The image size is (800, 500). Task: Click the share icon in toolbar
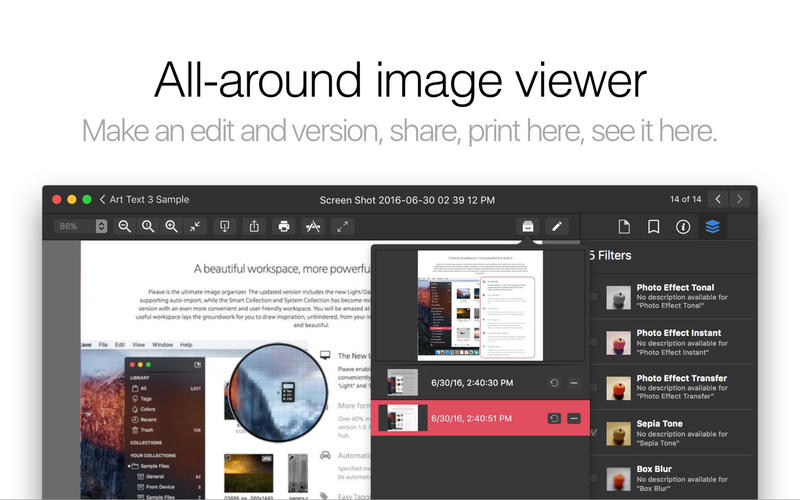254,227
